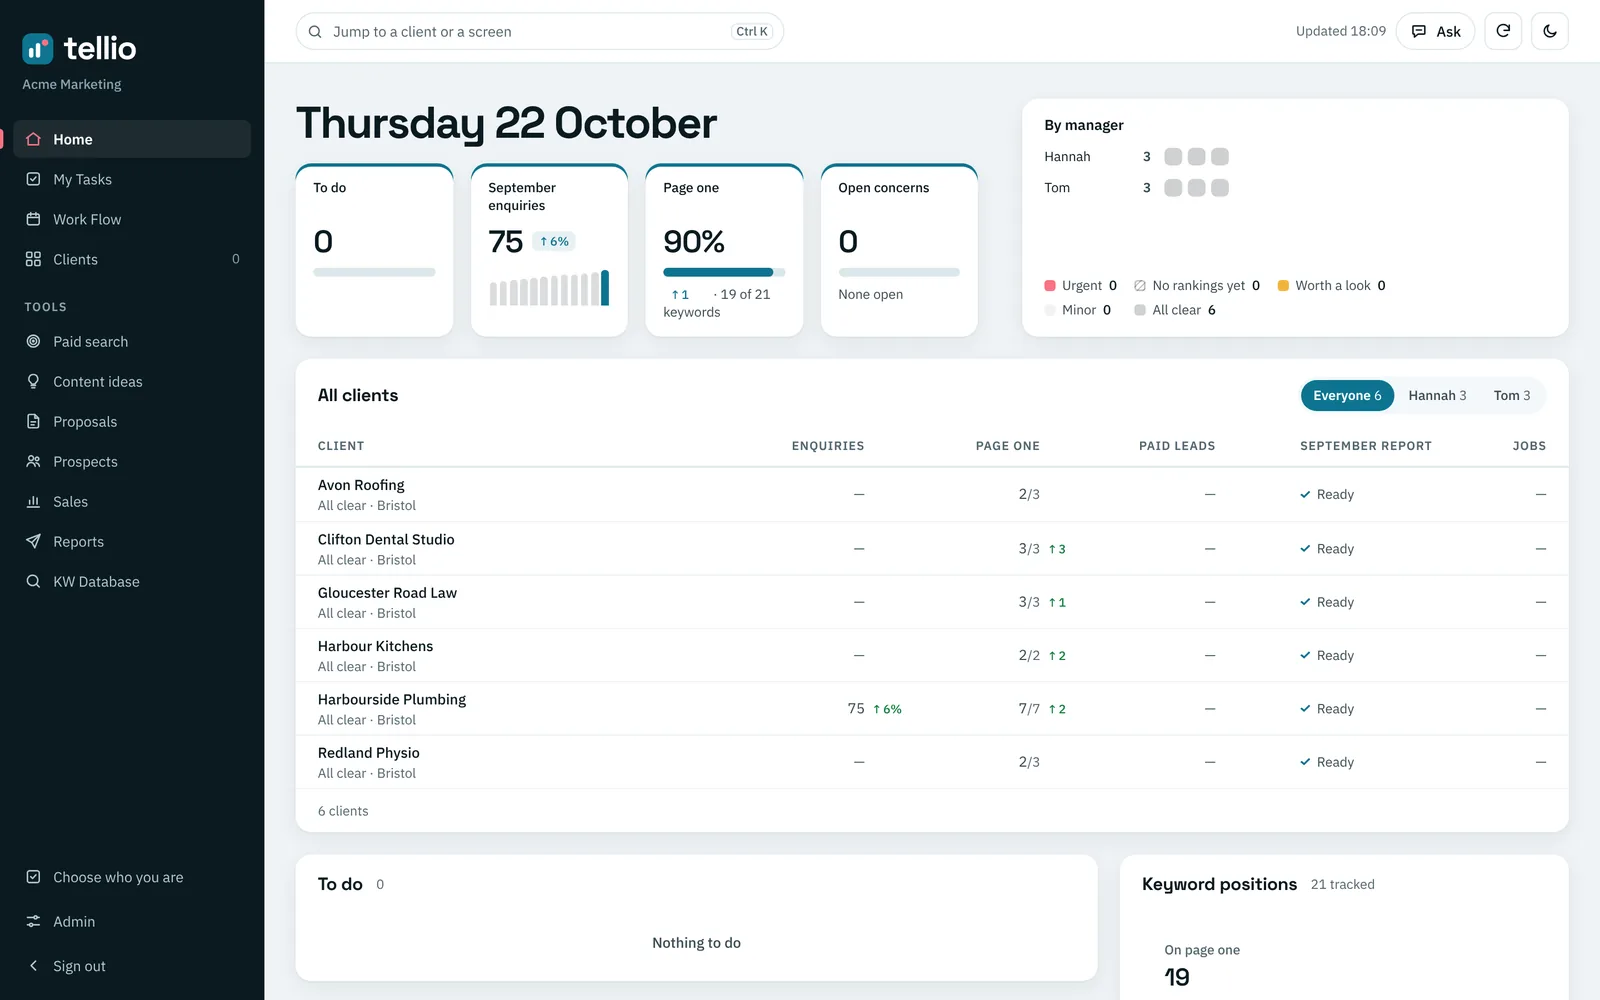The width and height of the screenshot is (1600, 1000).
Task: Focus the Jump to a client search box
Action: pos(539,31)
